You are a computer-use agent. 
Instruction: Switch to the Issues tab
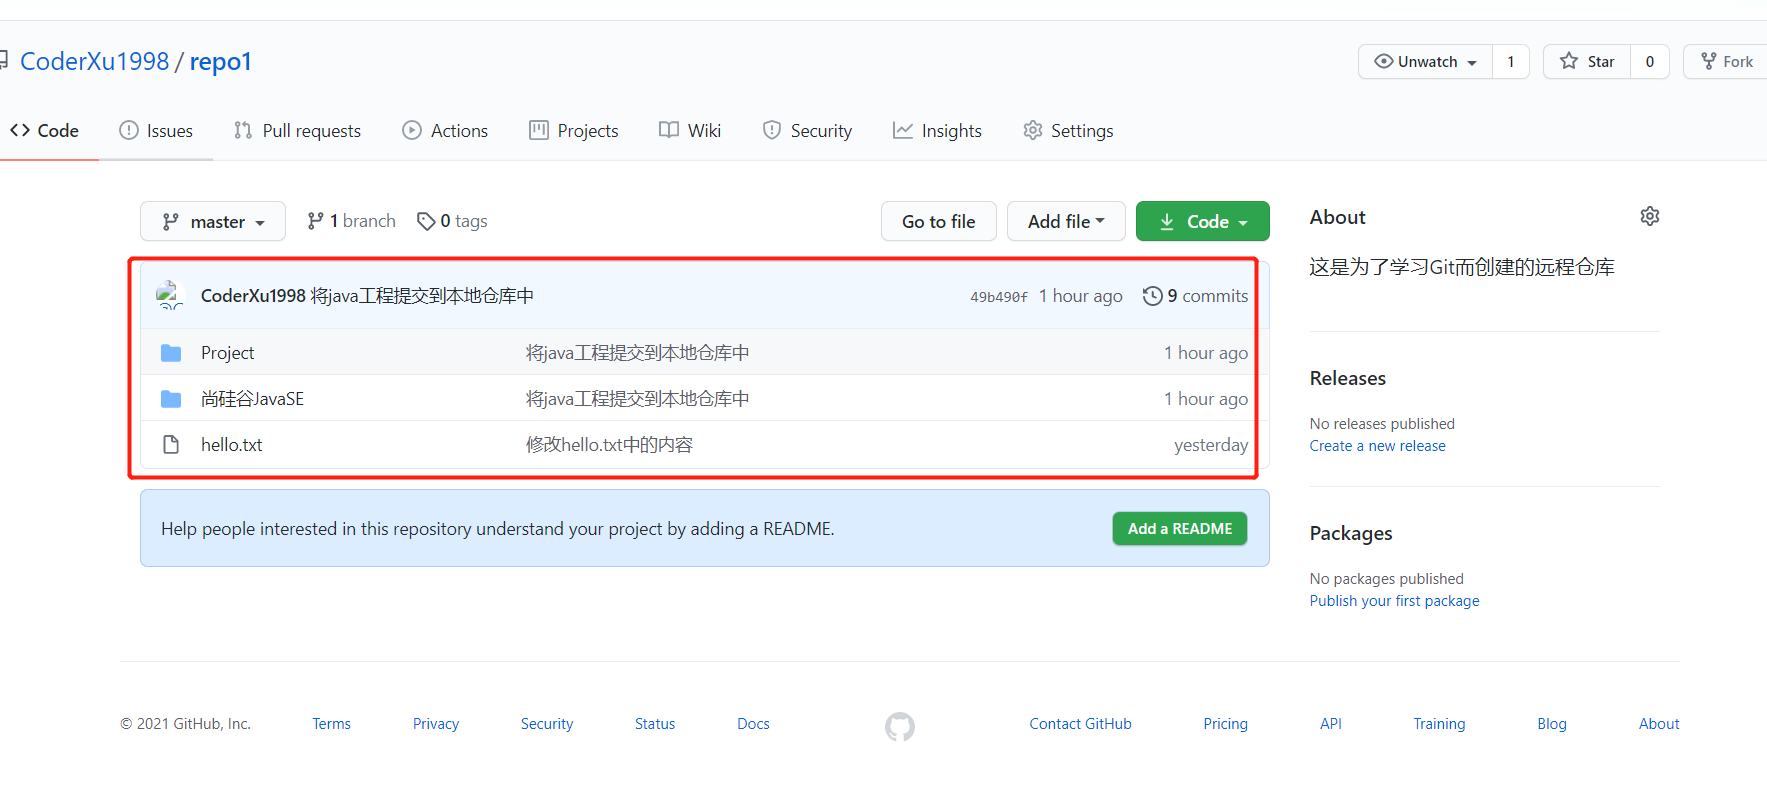[x=156, y=131]
